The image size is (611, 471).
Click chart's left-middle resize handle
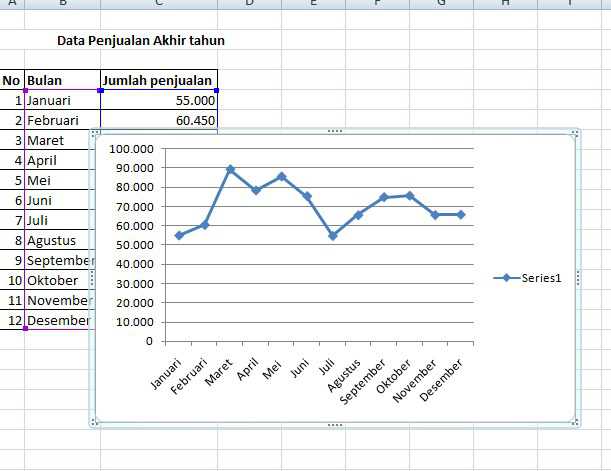[x=94, y=278]
